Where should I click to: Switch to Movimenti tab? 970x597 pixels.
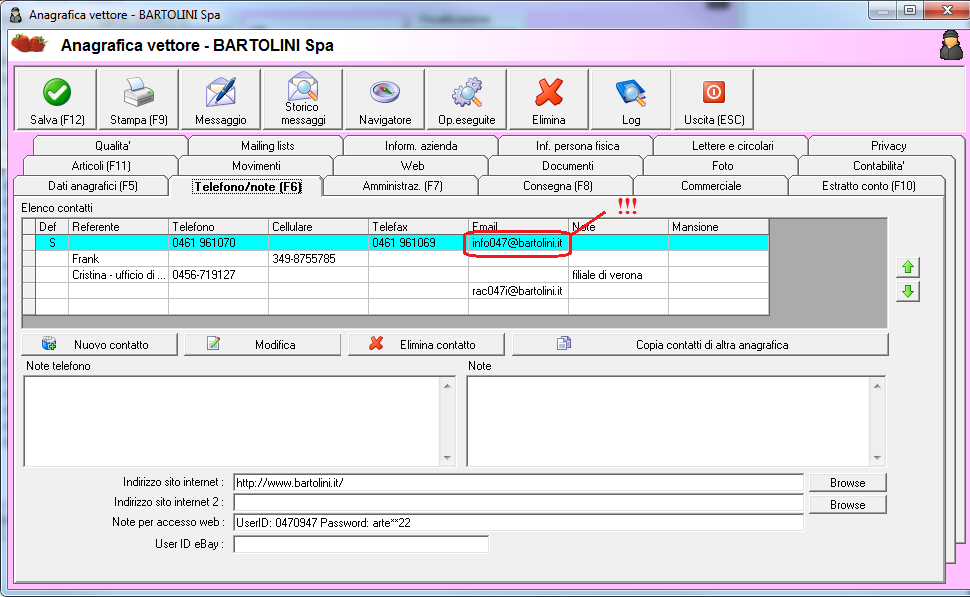256,166
